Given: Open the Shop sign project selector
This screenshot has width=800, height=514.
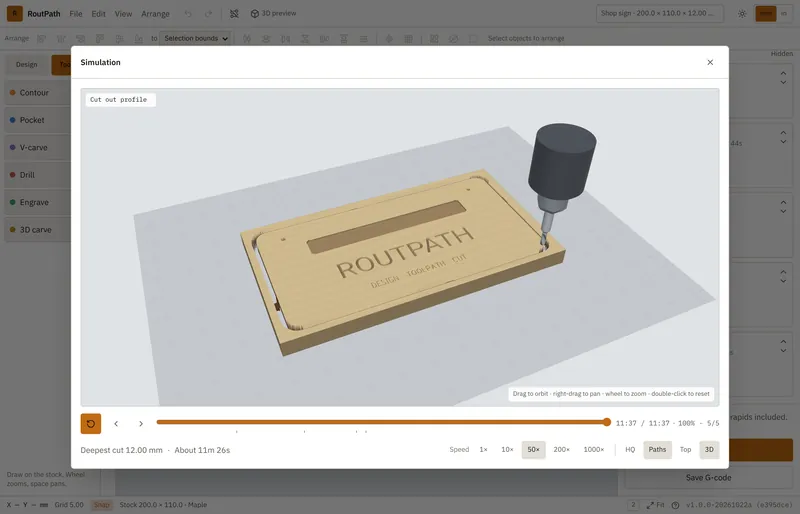Looking at the screenshot, I should 660,13.
